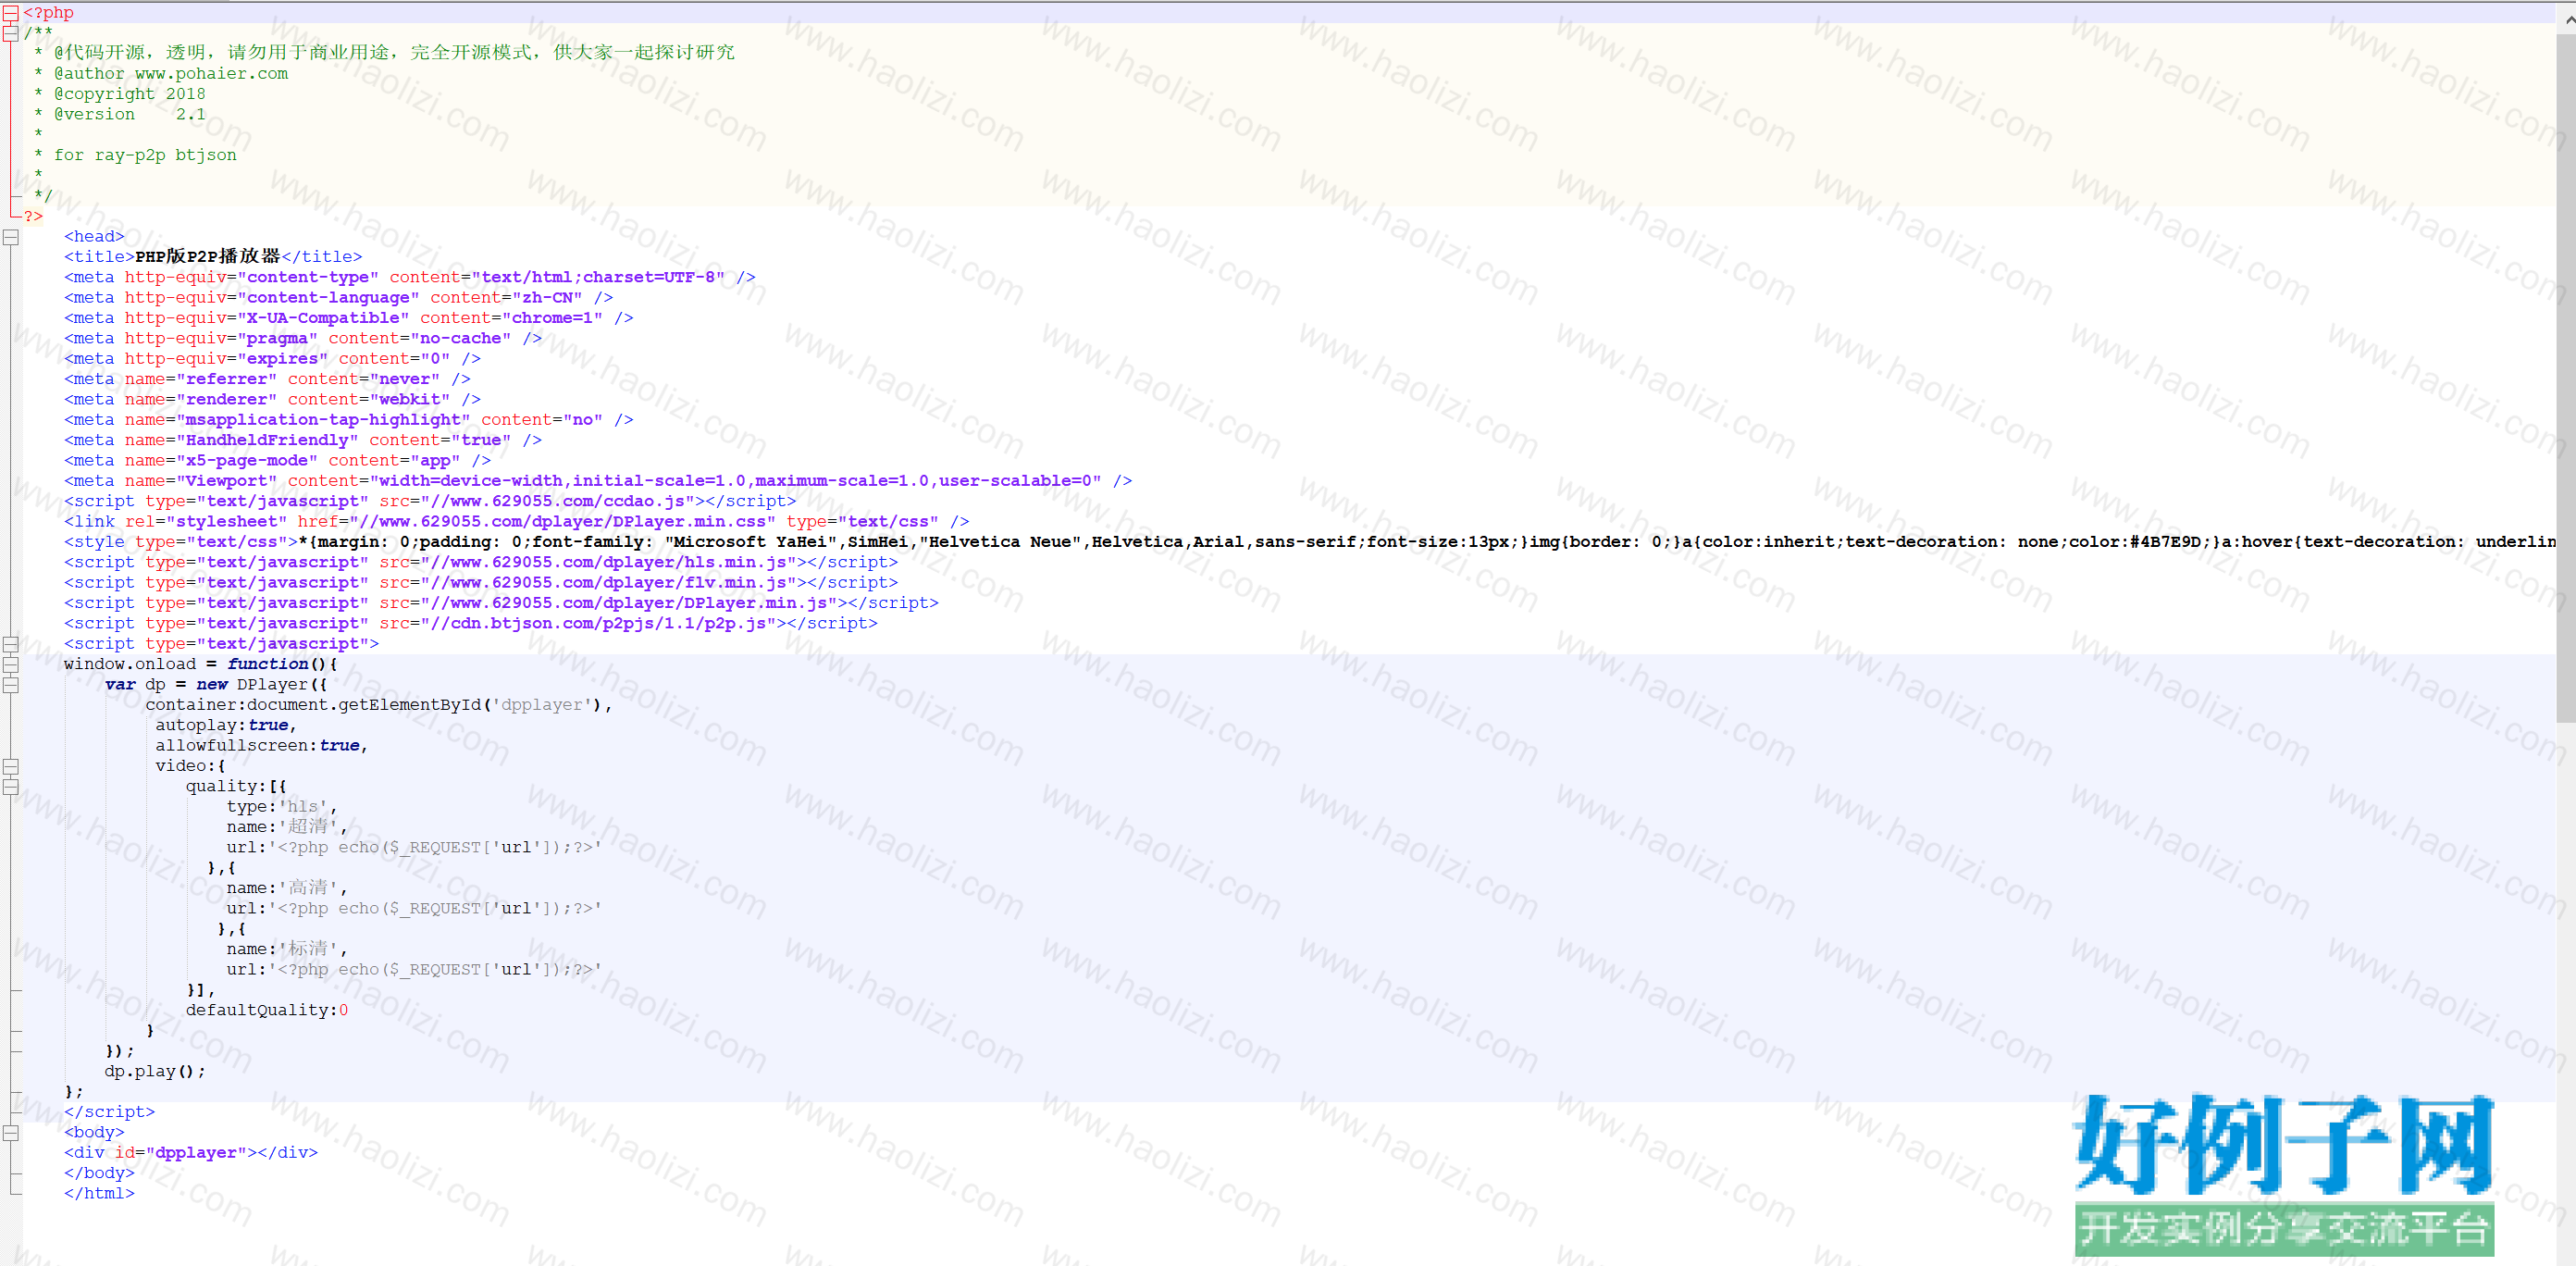Click the closing '</html>' tag line

99,1193
